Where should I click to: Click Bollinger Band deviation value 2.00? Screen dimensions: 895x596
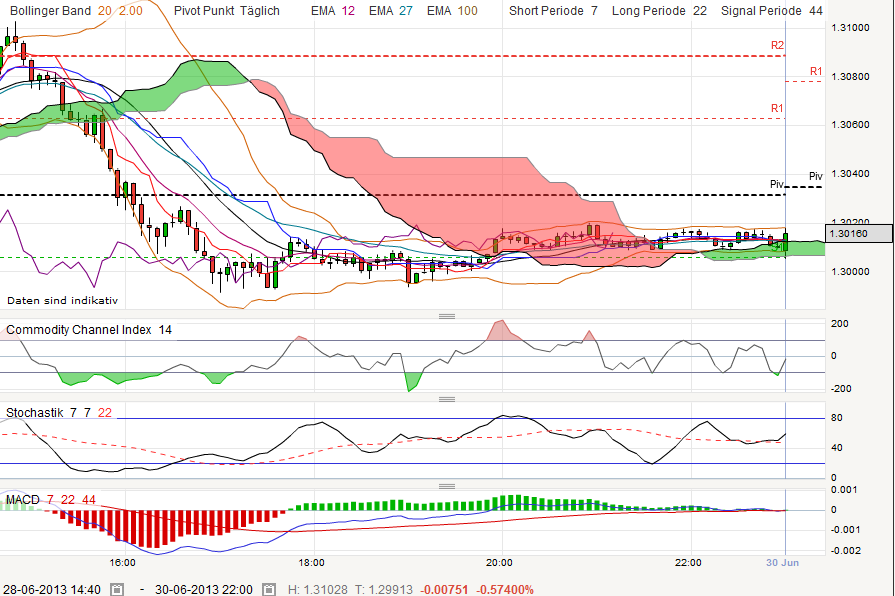click(131, 11)
